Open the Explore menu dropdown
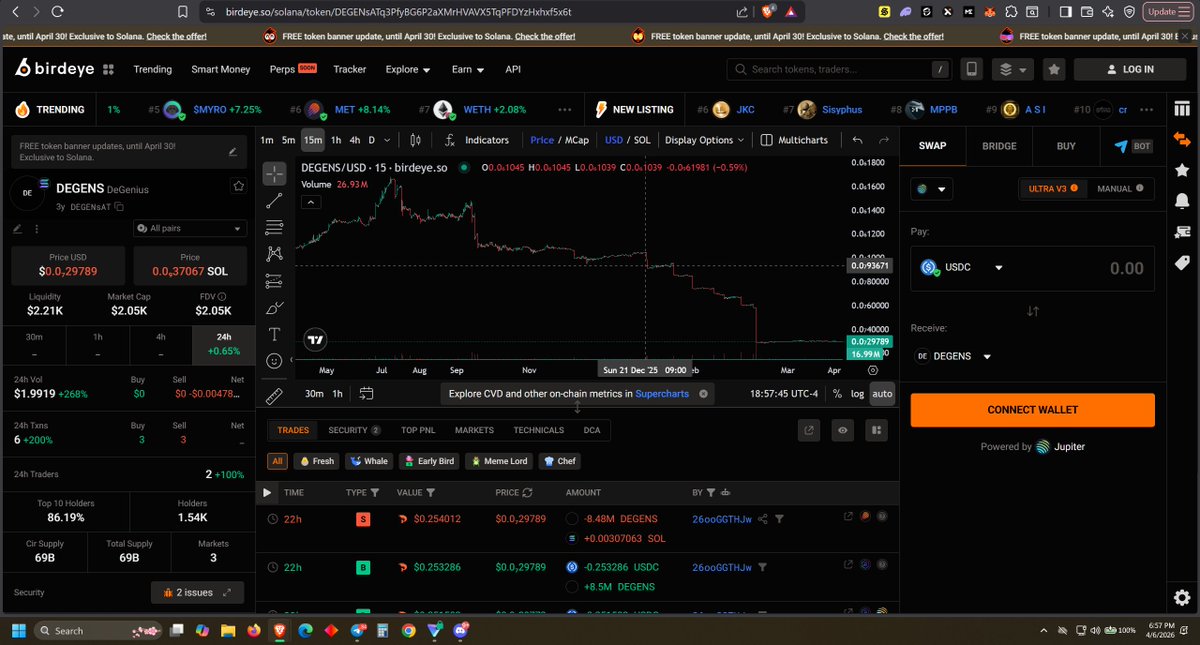This screenshot has height=645, width=1200. [x=408, y=70]
